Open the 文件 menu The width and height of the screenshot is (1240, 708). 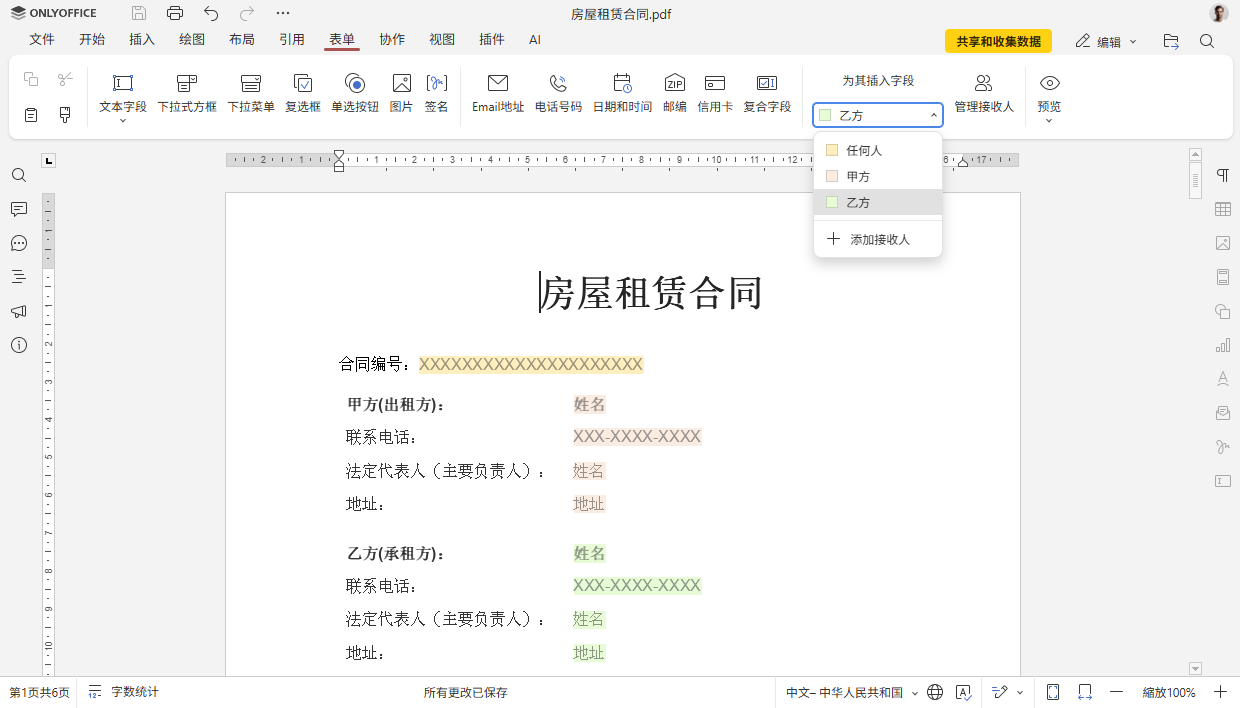(42, 40)
